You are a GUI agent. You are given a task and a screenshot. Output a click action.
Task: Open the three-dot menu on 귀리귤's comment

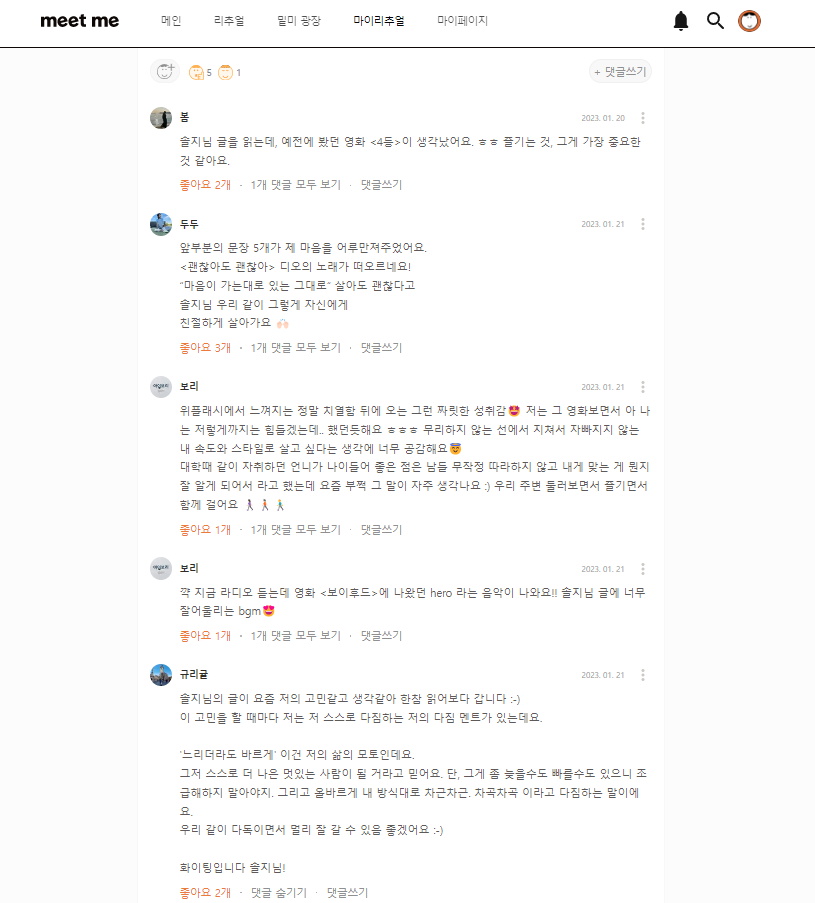click(643, 675)
